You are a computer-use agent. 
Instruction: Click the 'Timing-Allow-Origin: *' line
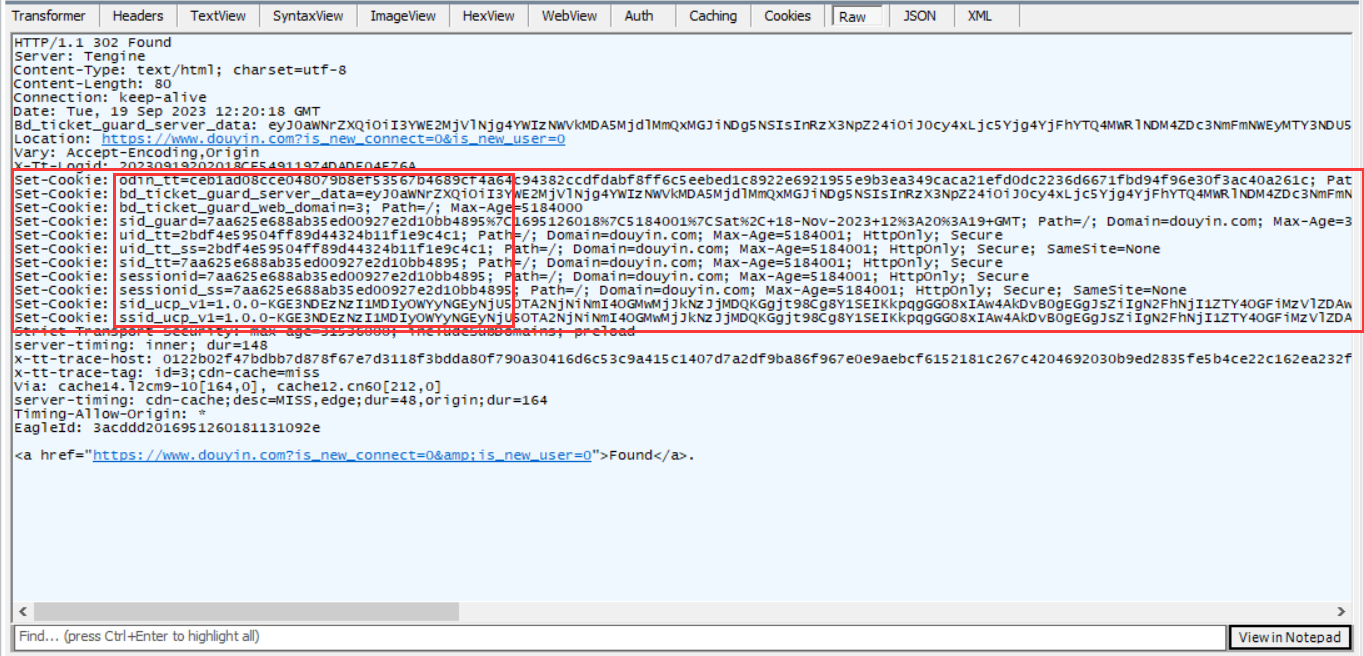pos(111,414)
